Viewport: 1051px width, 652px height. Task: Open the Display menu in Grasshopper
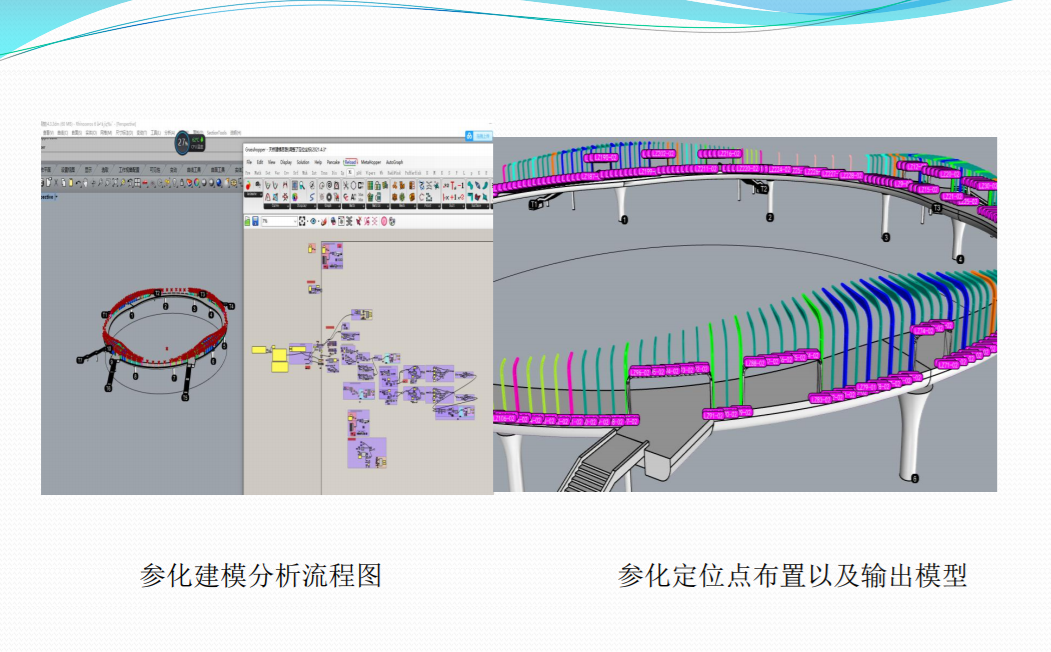point(286,162)
